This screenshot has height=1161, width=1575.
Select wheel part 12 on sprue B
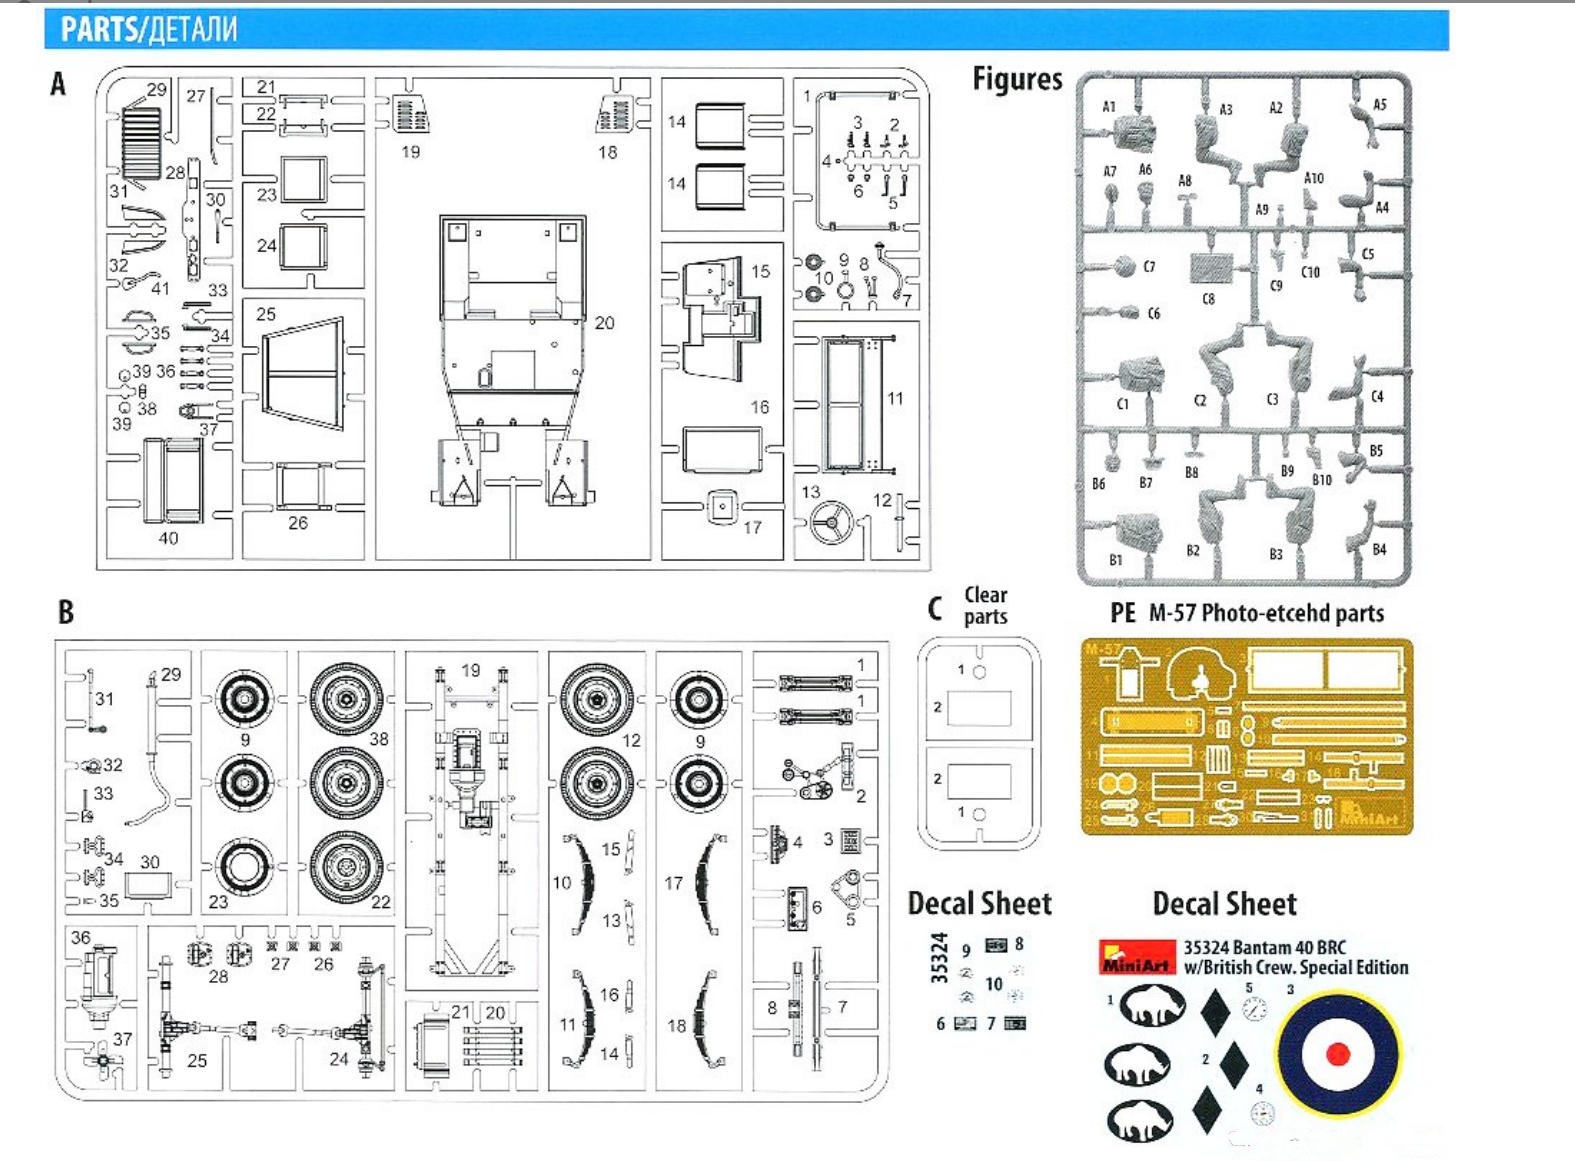(596, 700)
